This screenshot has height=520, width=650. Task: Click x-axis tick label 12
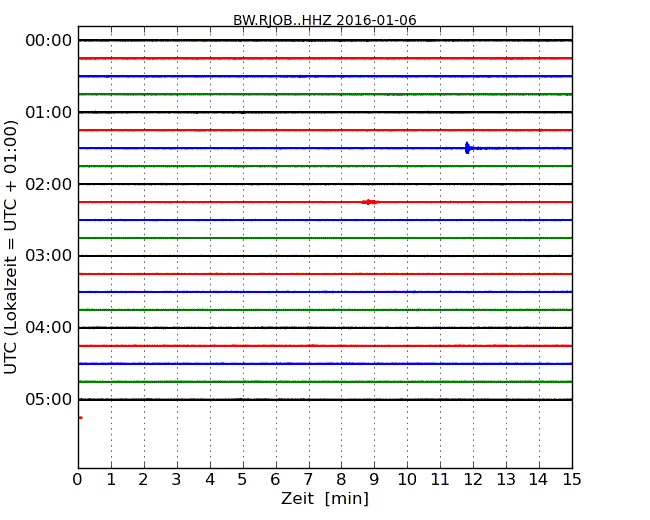point(473,480)
